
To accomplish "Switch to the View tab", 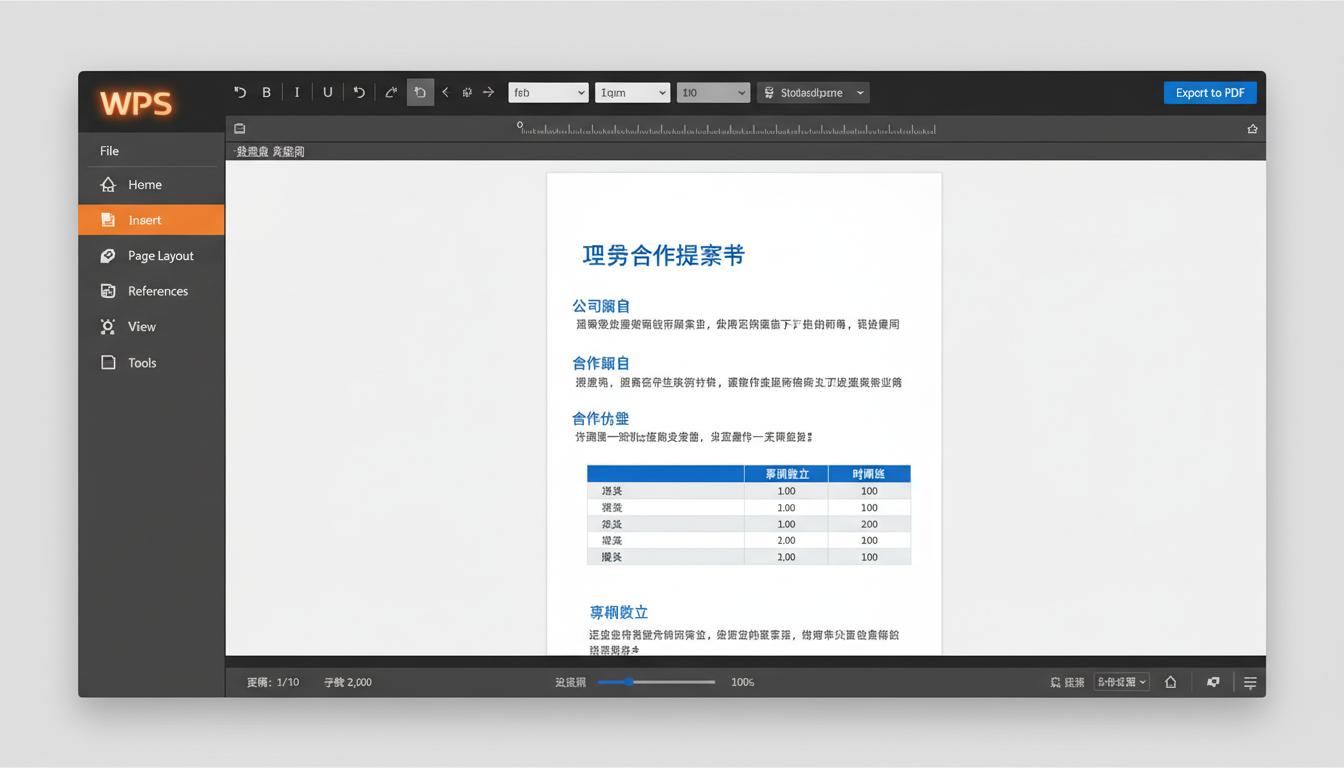I will (151, 327).
